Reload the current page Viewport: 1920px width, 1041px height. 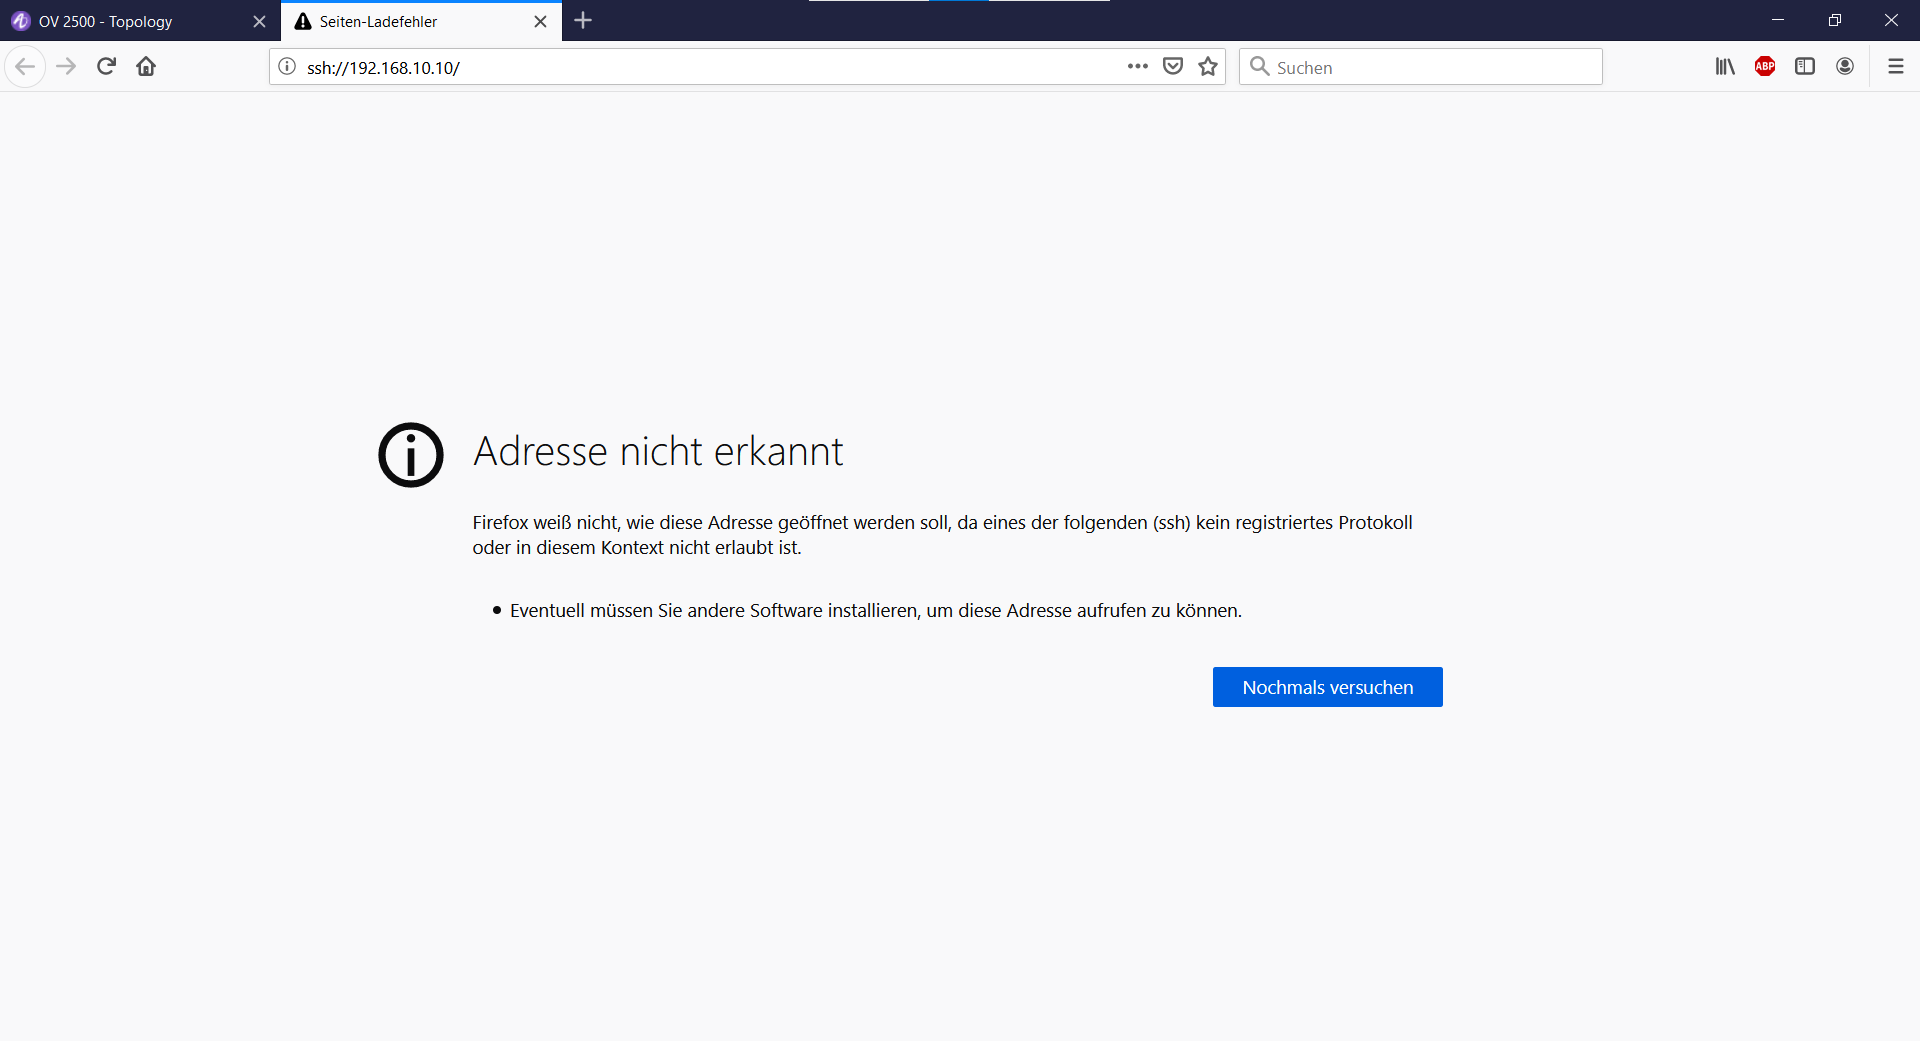click(x=106, y=67)
